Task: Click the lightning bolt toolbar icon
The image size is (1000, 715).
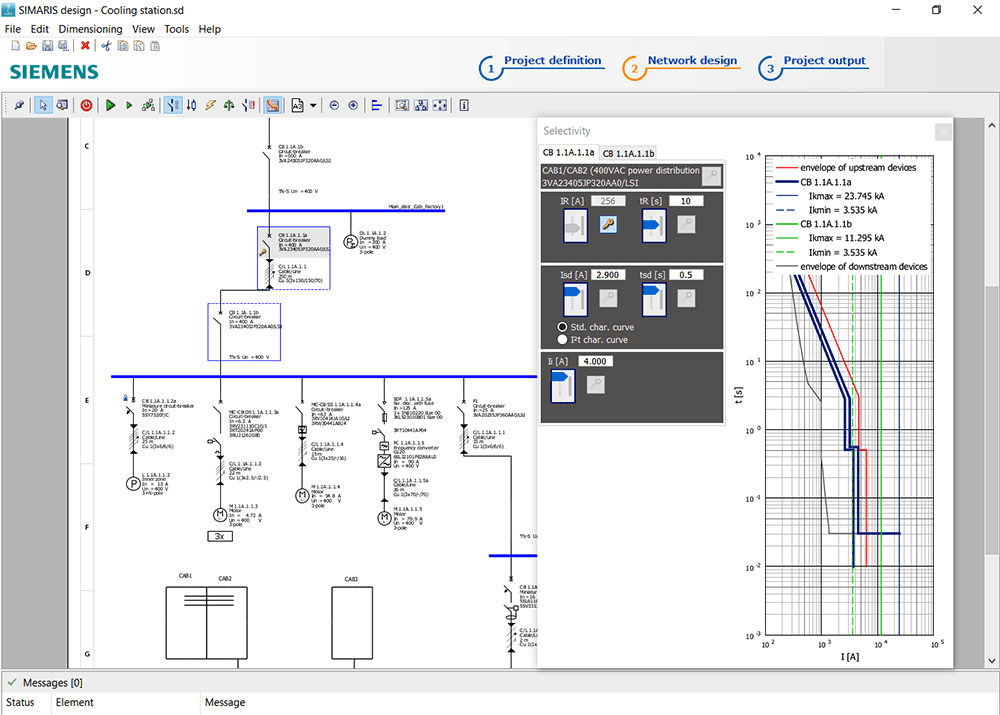Action: (210, 105)
